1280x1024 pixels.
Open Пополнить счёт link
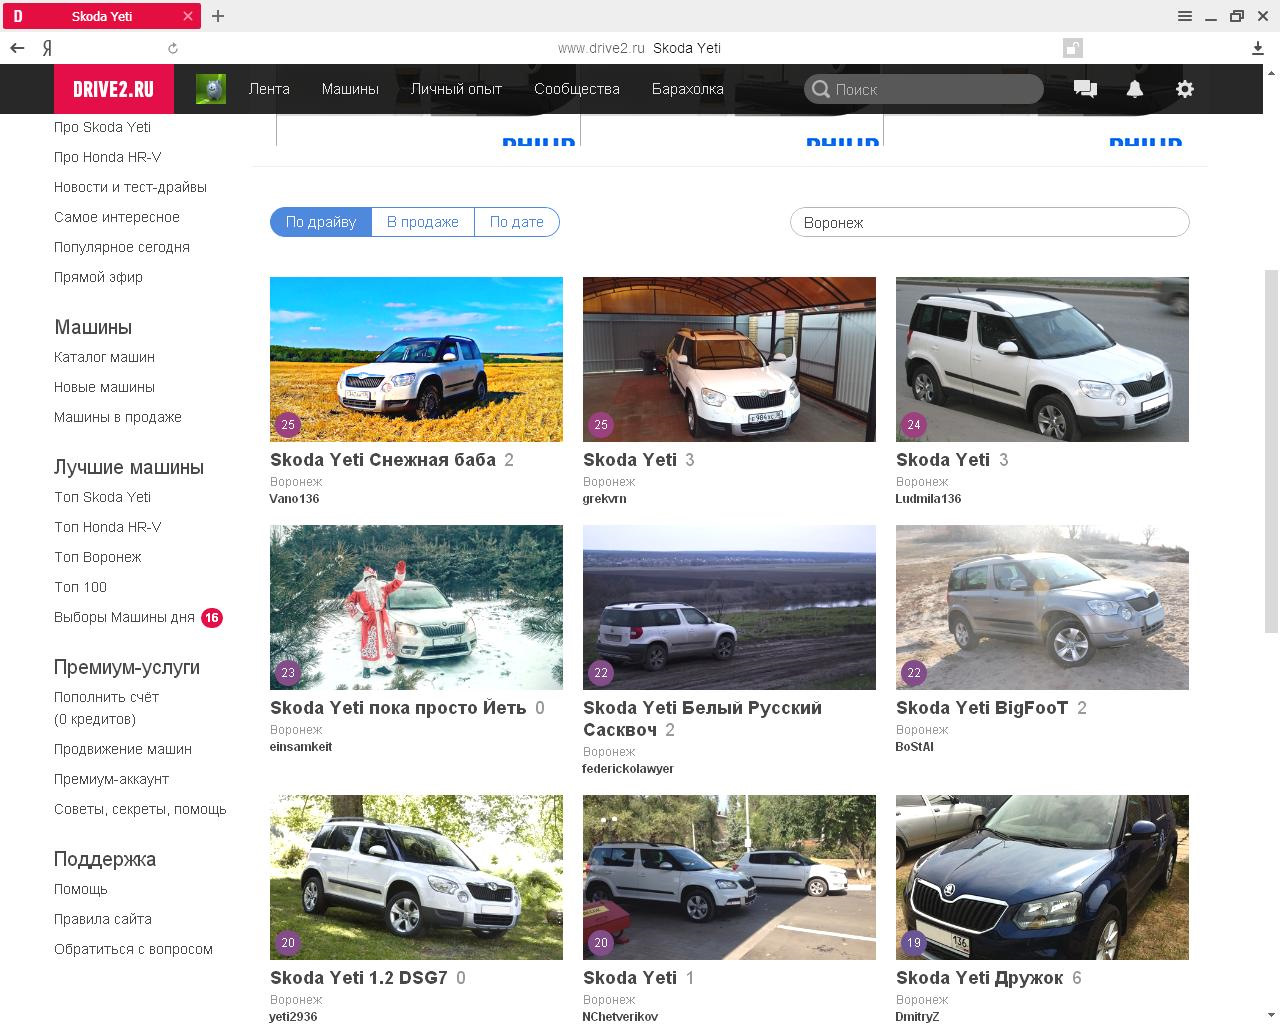click(106, 697)
